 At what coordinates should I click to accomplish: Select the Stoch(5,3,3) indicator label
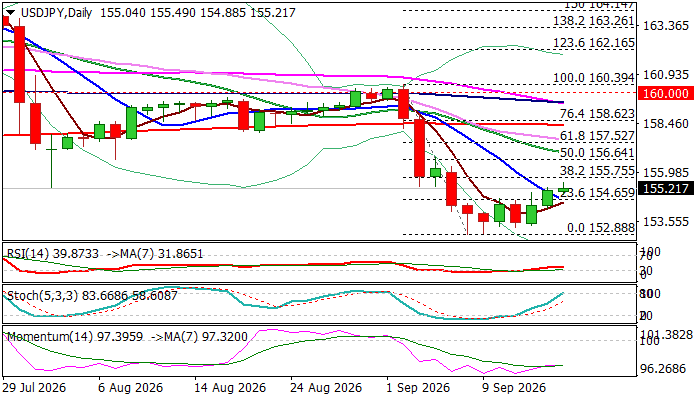[42, 296]
